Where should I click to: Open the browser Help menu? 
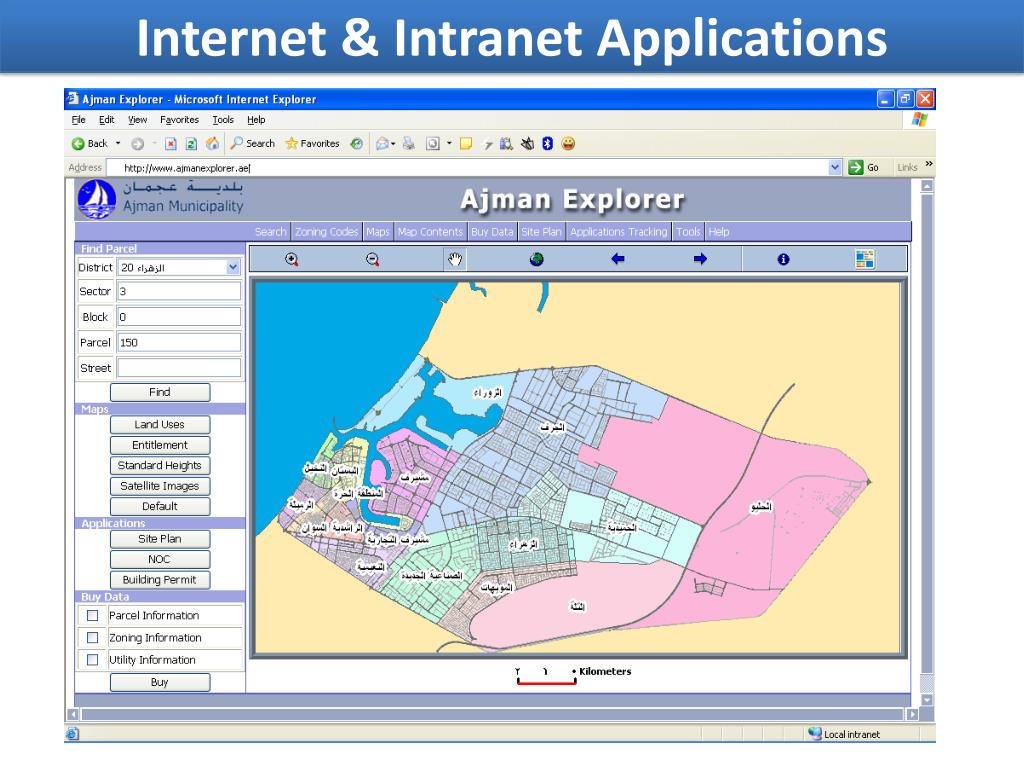[x=256, y=120]
